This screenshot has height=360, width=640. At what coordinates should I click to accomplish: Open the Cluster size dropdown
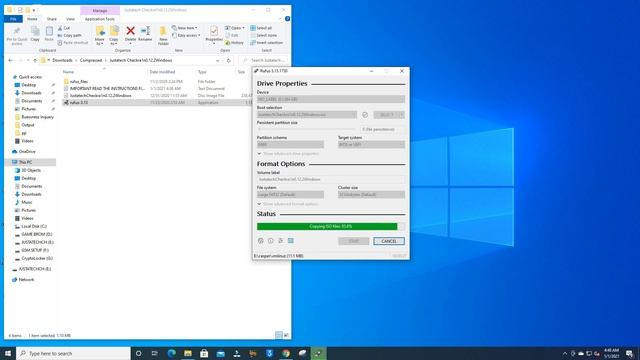tap(371, 195)
